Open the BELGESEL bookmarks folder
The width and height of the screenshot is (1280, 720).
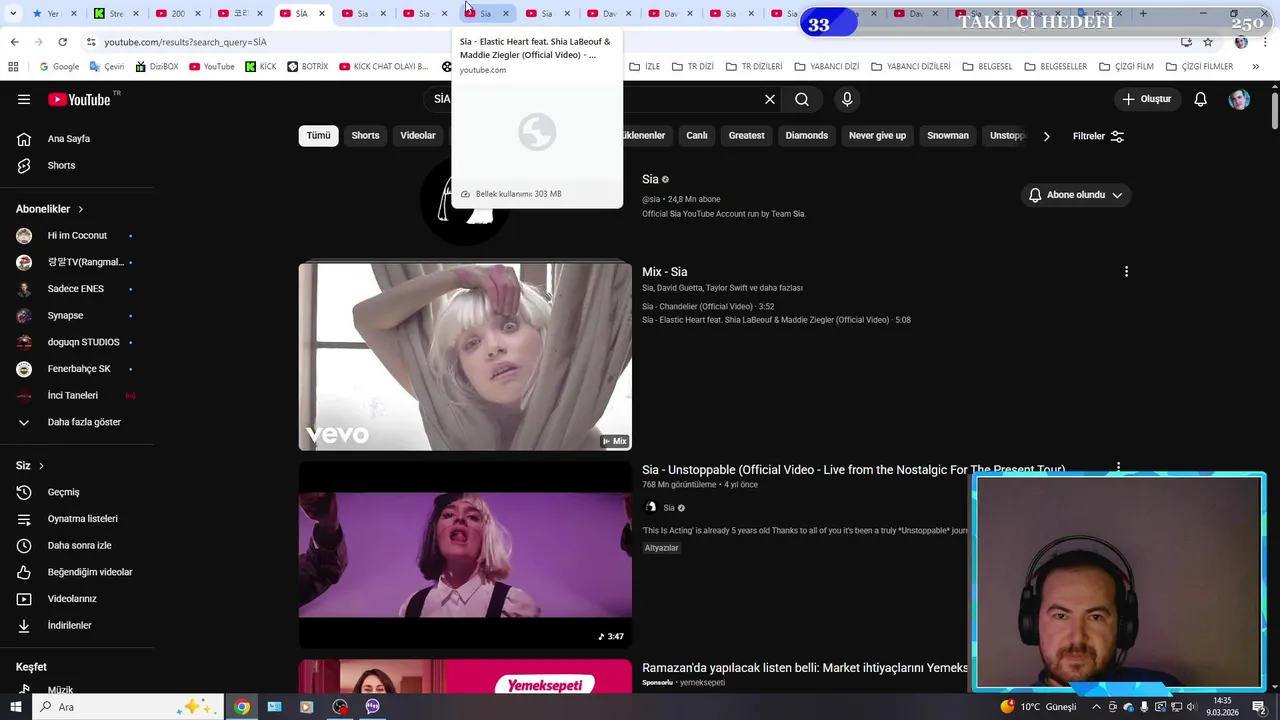[988, 67]
